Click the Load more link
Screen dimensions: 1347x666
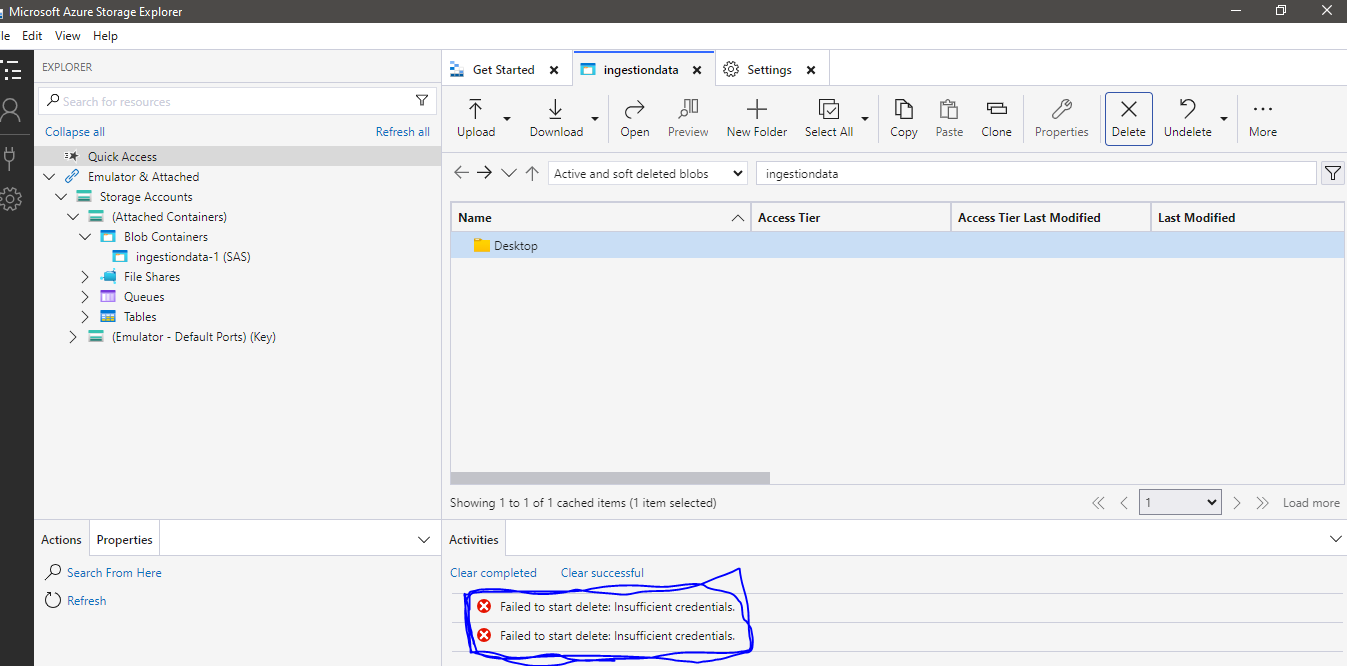coord(1311,503)
